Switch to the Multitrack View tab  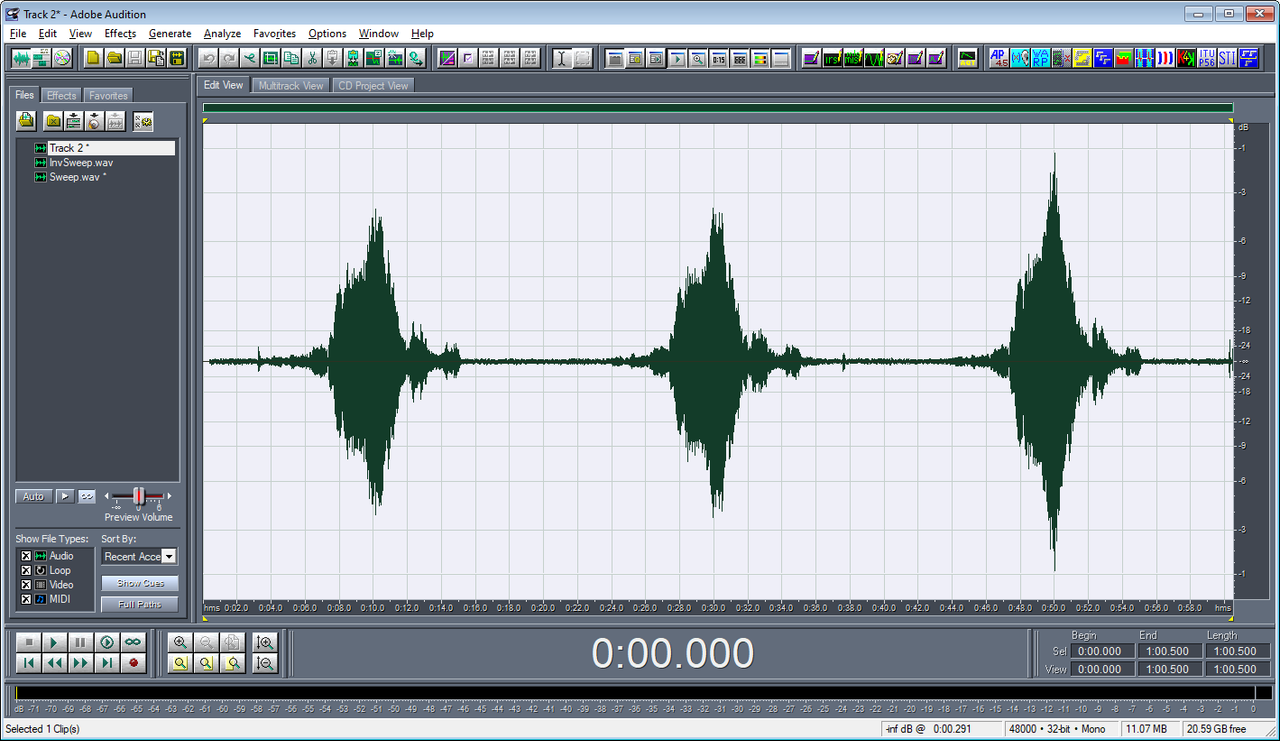click(290, 86)
